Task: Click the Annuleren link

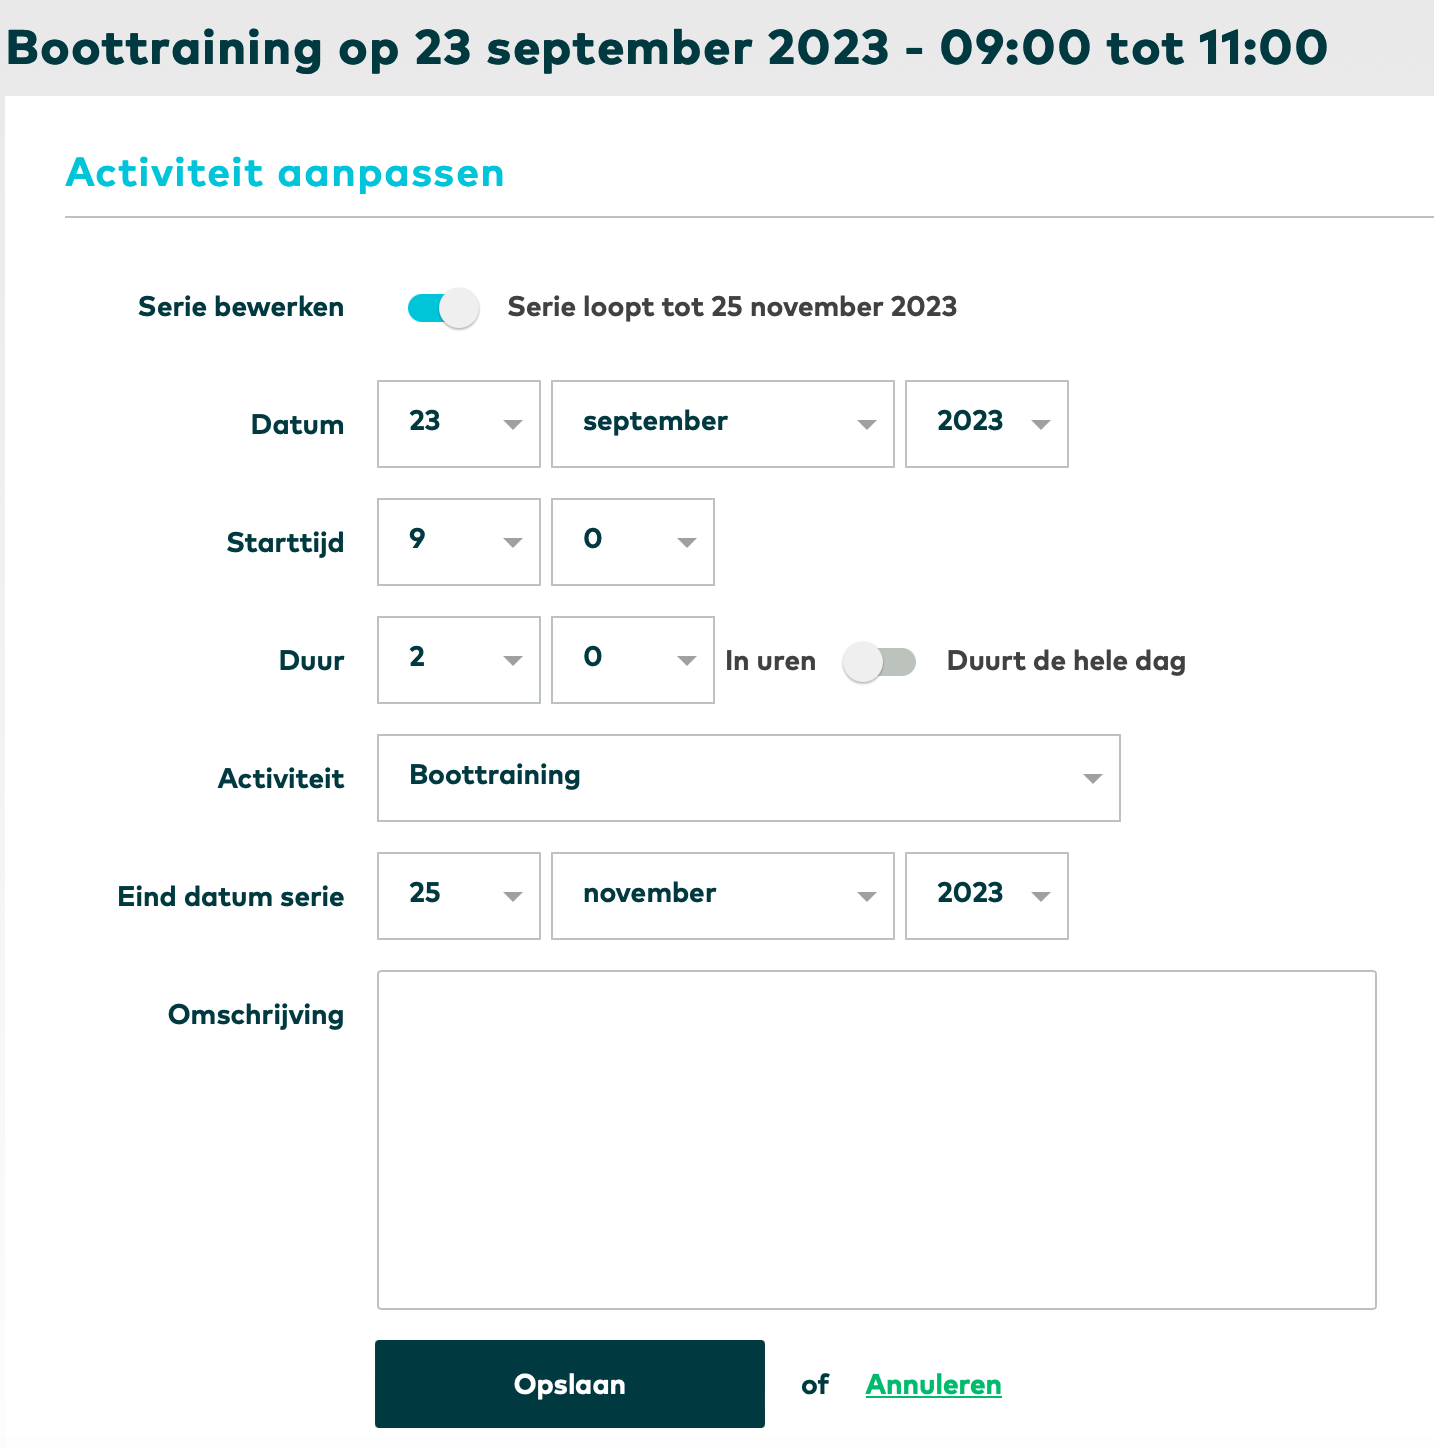Action: pos(933,1385)
